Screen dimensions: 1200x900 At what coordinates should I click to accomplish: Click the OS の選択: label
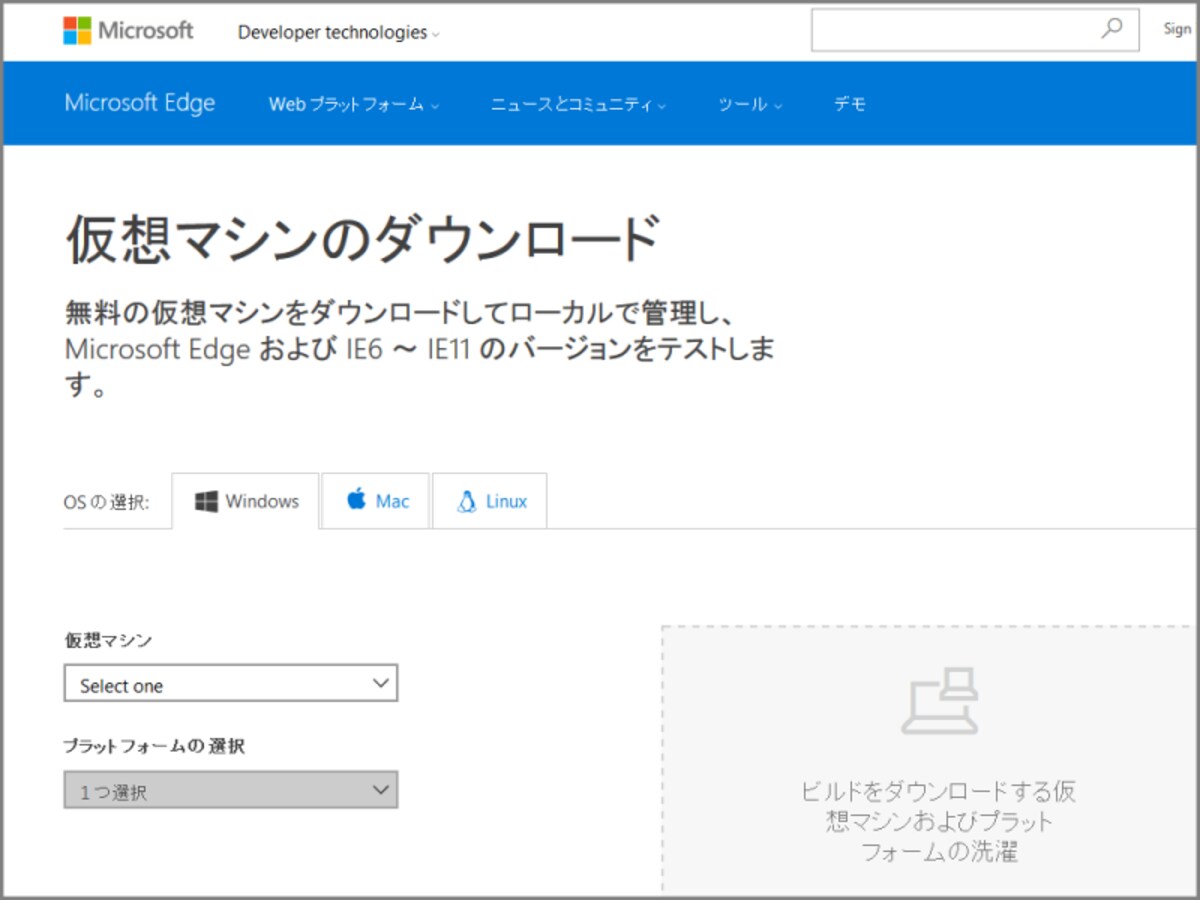coord(106,502)
